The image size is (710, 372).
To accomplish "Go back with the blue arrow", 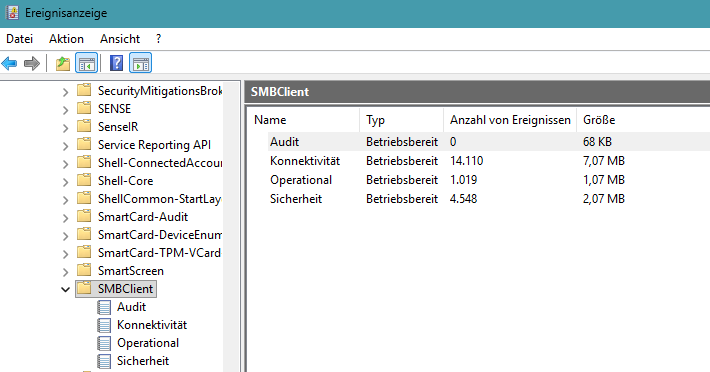I will 10,63.
